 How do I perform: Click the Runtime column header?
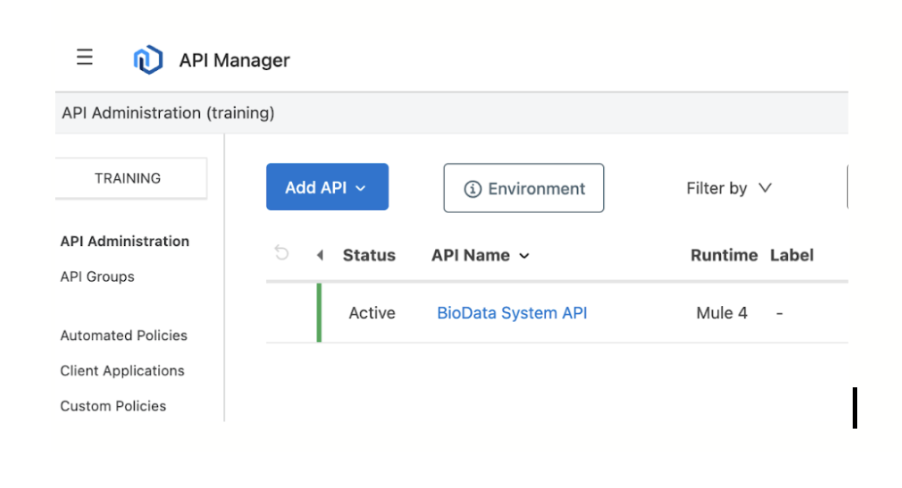(724, 256)
